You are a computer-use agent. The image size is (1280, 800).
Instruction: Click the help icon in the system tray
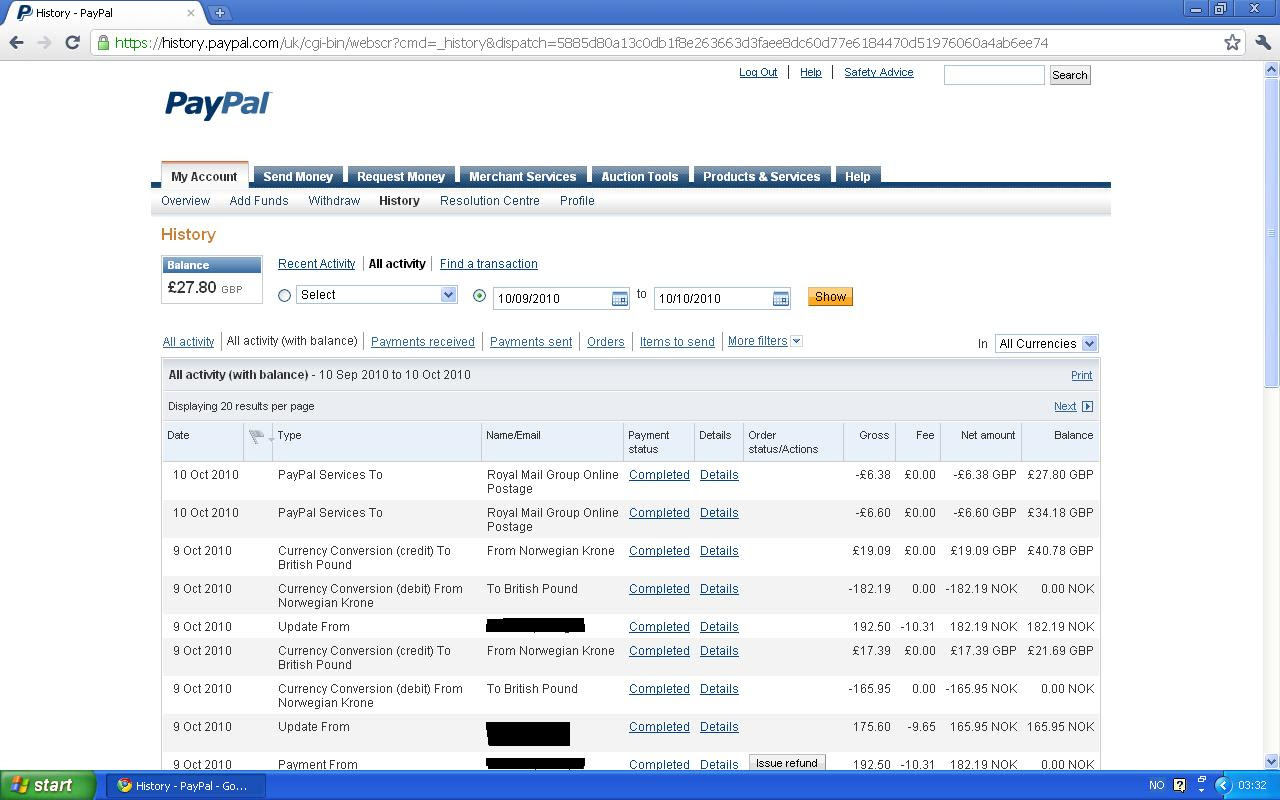tap(1179, 785)
